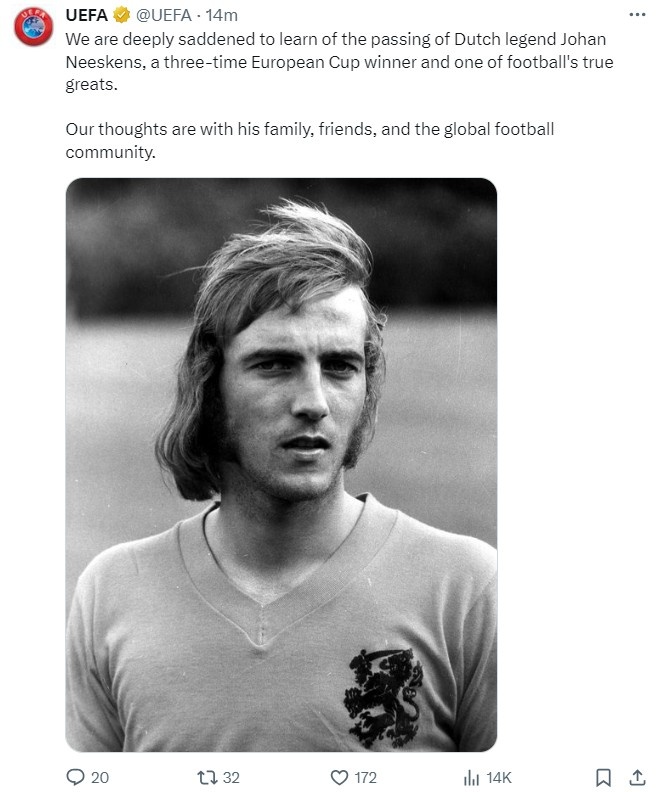Open the 14m timestamp link
The width and height of the screenshot is (666, 792).
pos(221,15)
